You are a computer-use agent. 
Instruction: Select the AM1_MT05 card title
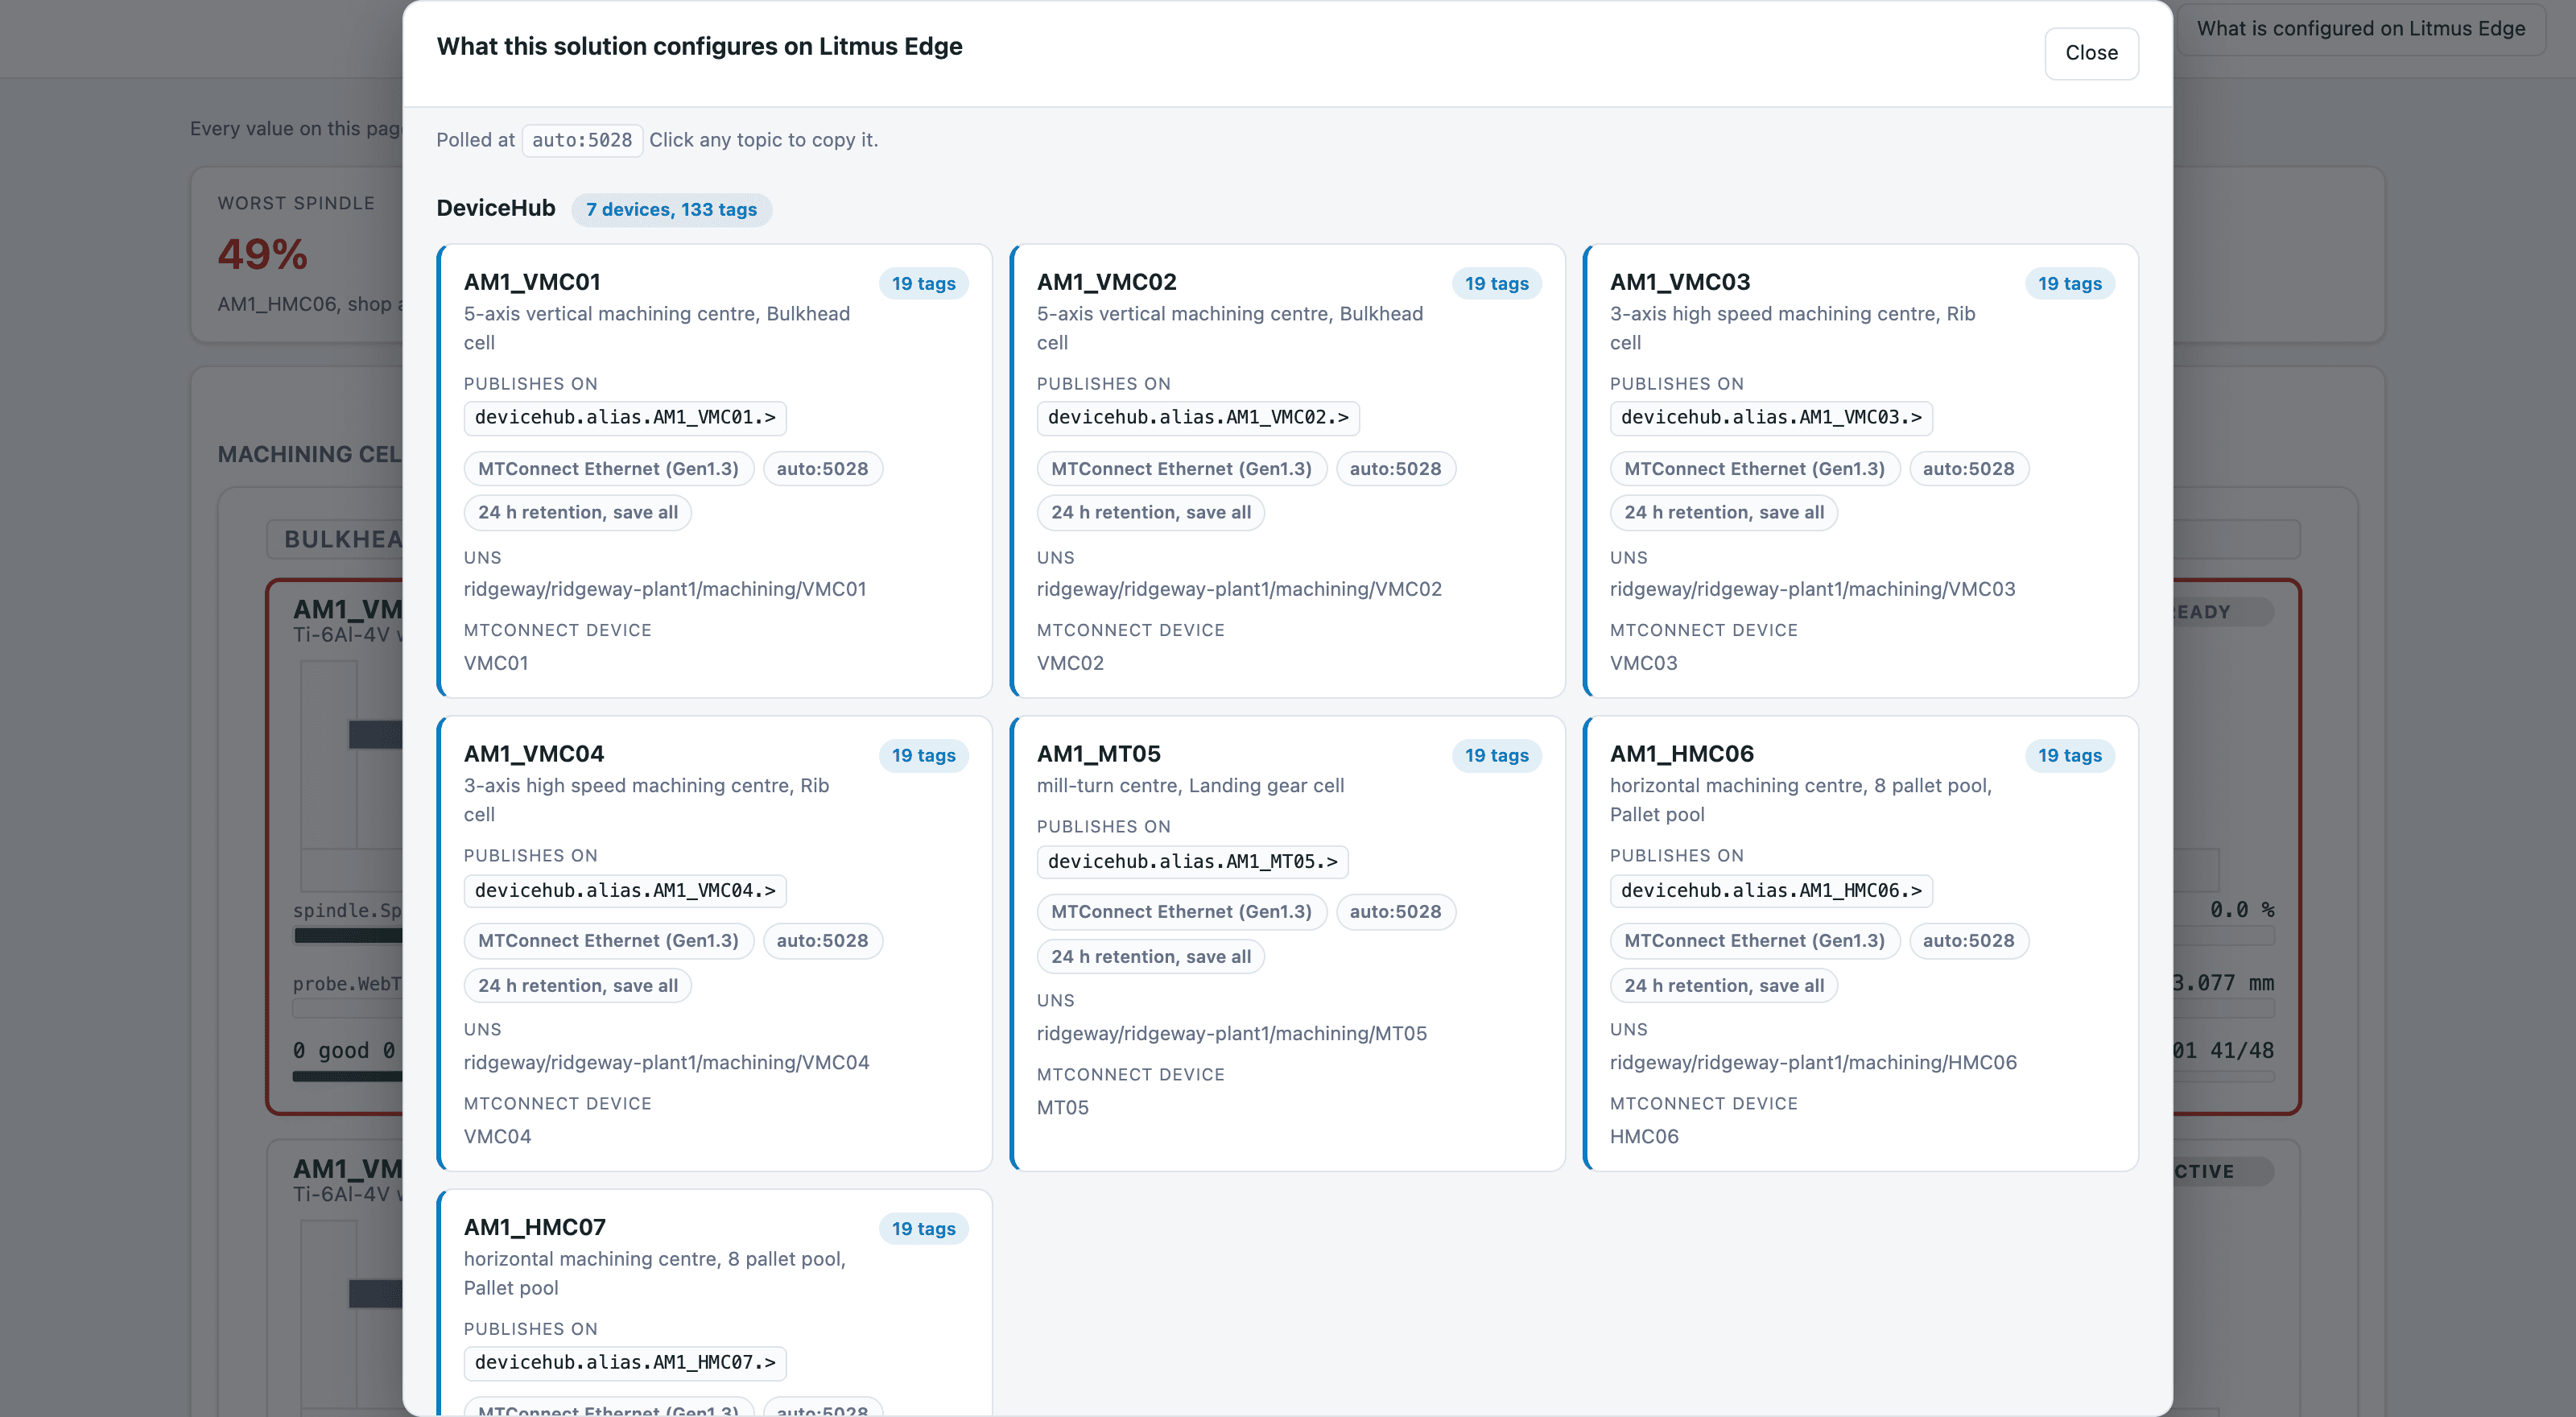[x=1098, y=754]
